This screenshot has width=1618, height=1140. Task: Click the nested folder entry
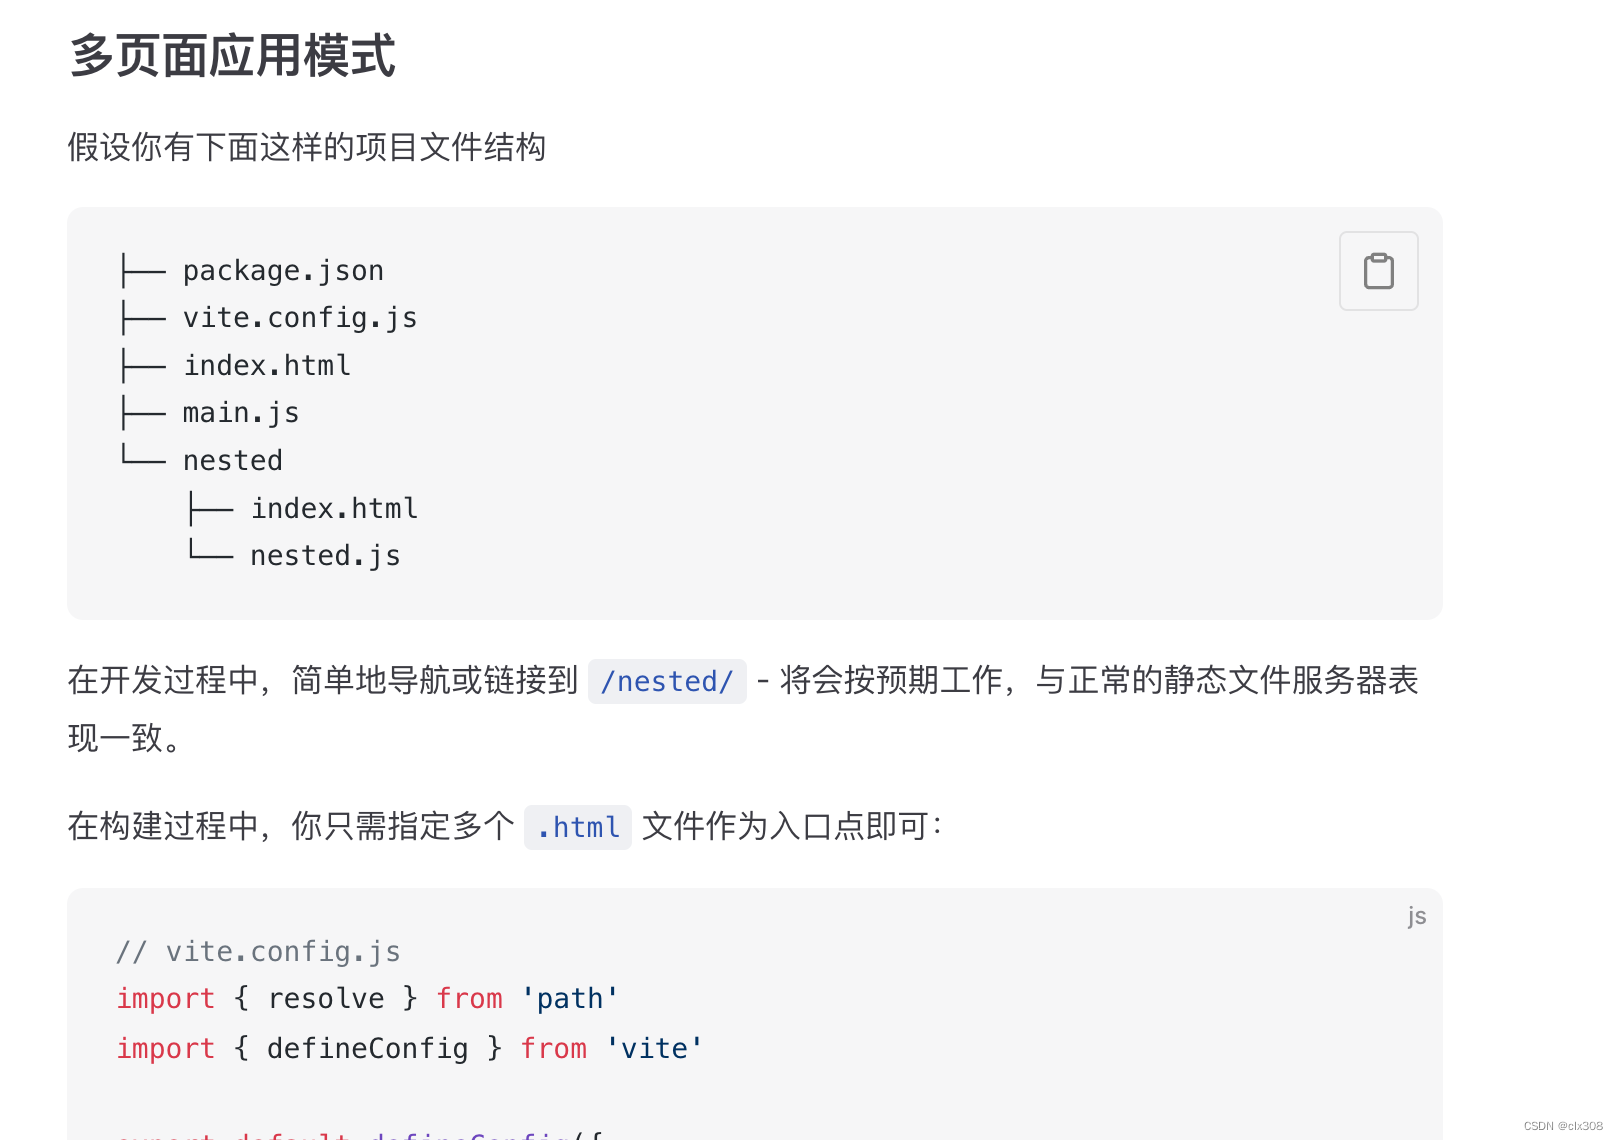[233, 461]
